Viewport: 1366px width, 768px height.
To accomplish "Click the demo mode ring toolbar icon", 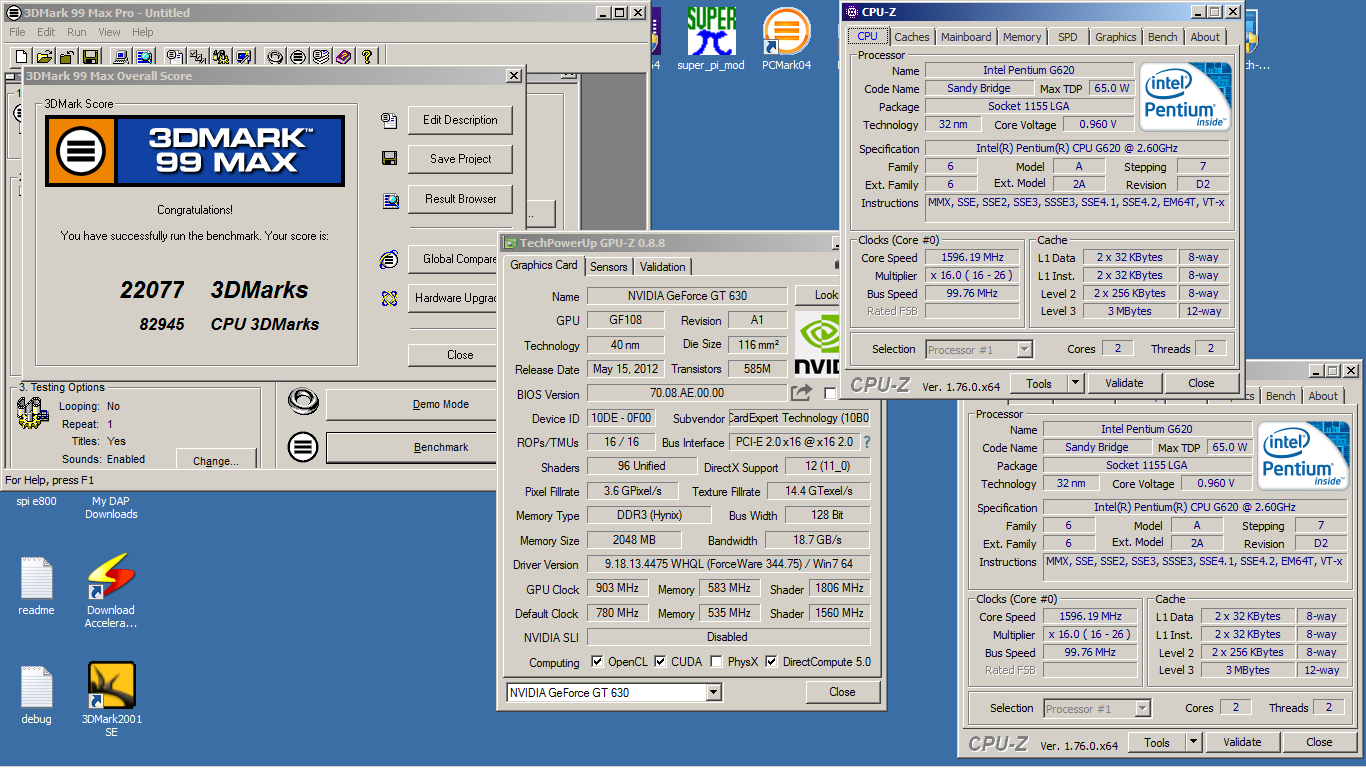I will 275,56.
